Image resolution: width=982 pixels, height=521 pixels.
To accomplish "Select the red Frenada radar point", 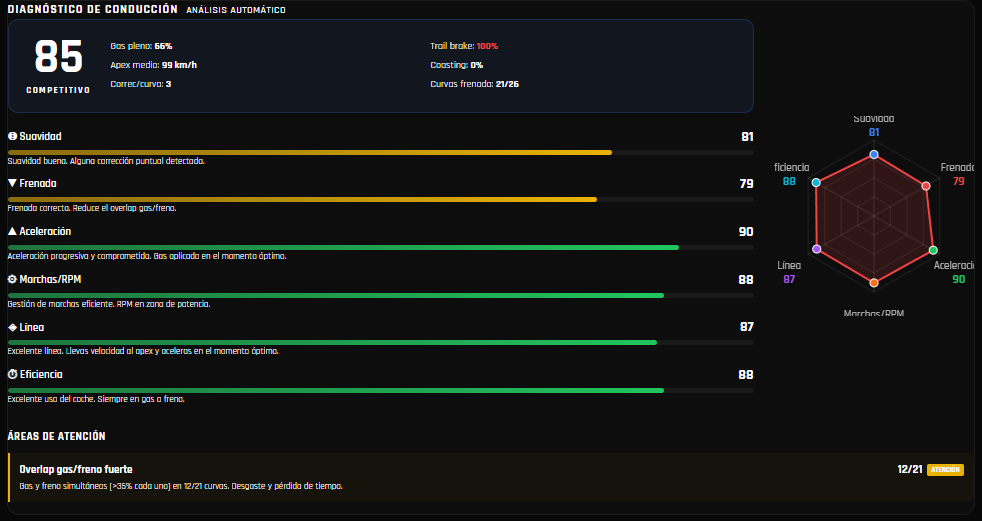I will coord(926,186).
